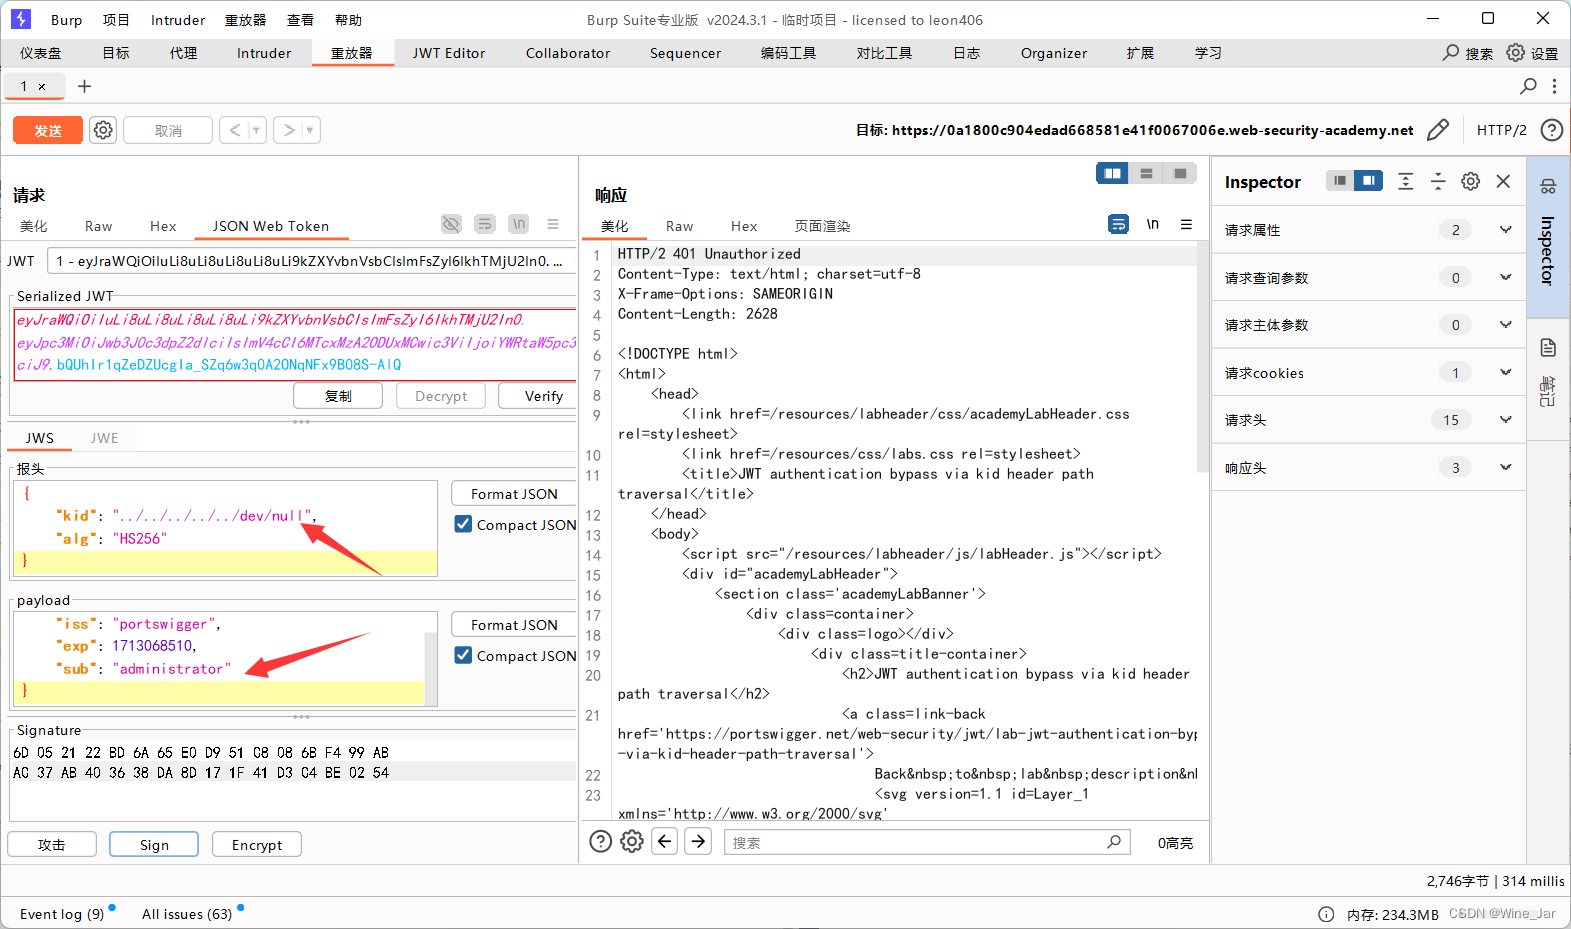1571x929 pixels.
Task: Go to next request with forward arrow
Action: coord(289,130)
